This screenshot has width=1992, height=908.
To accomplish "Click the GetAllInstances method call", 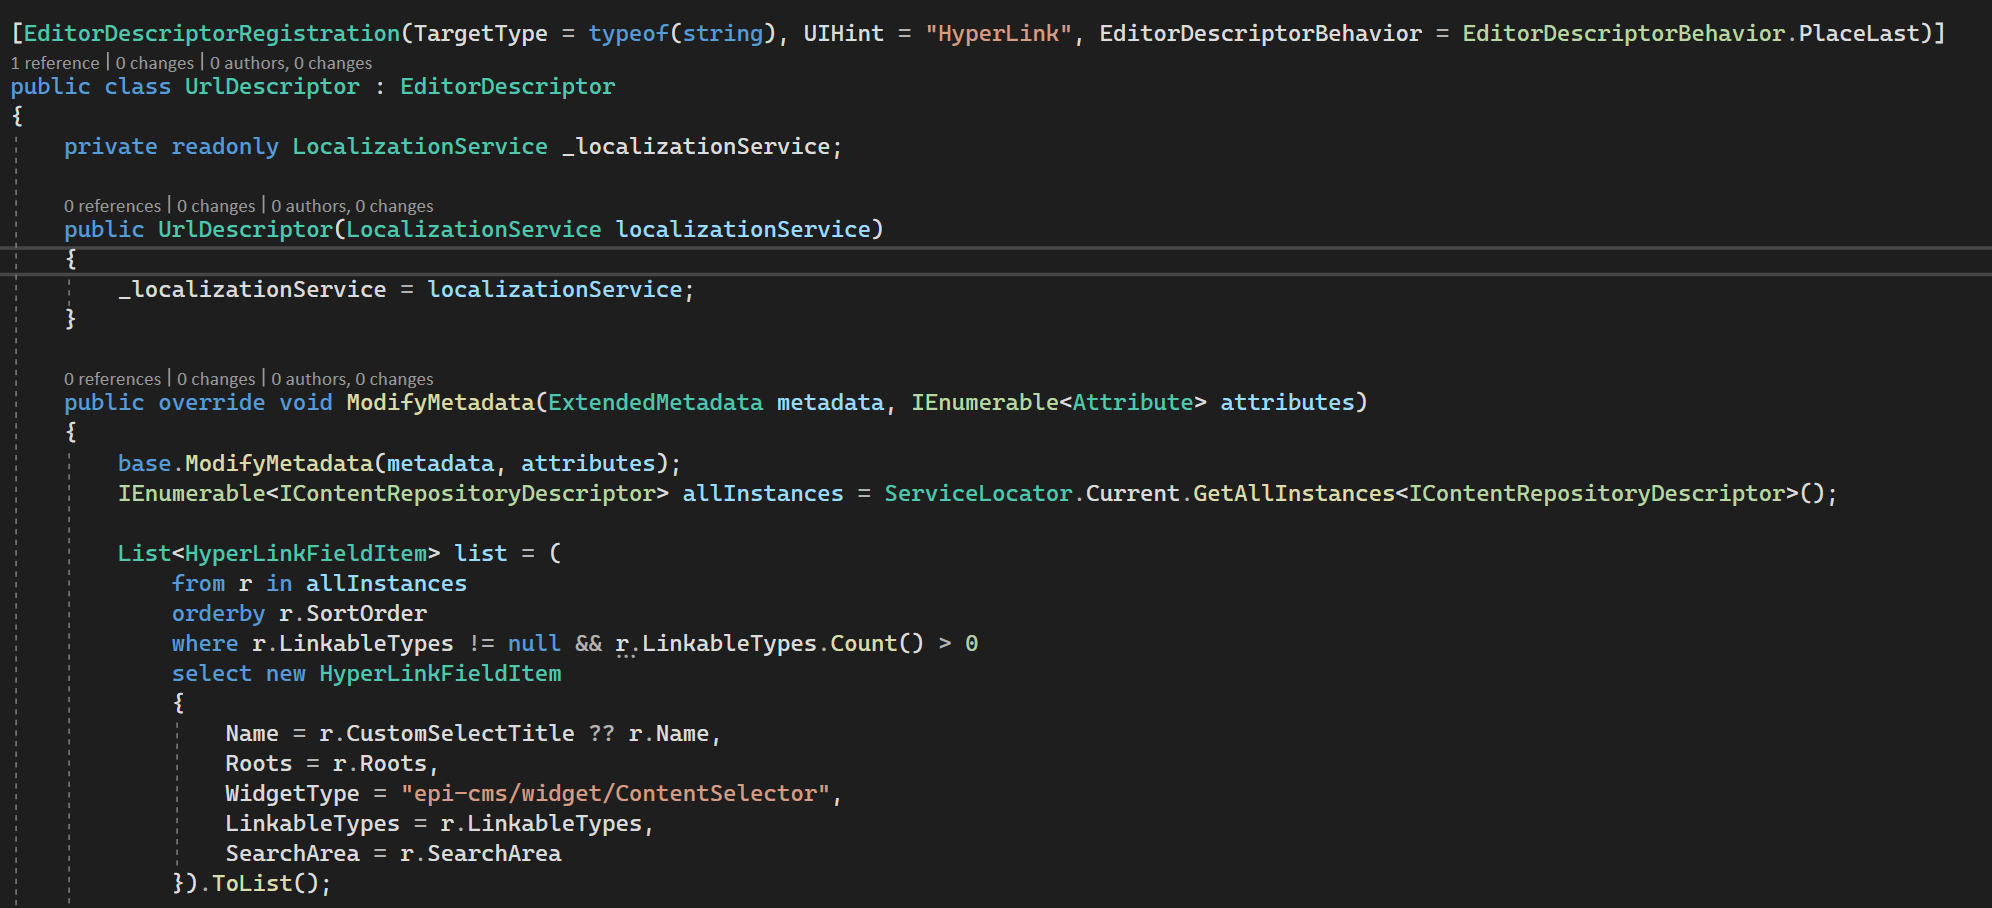I will point(1293,494).
